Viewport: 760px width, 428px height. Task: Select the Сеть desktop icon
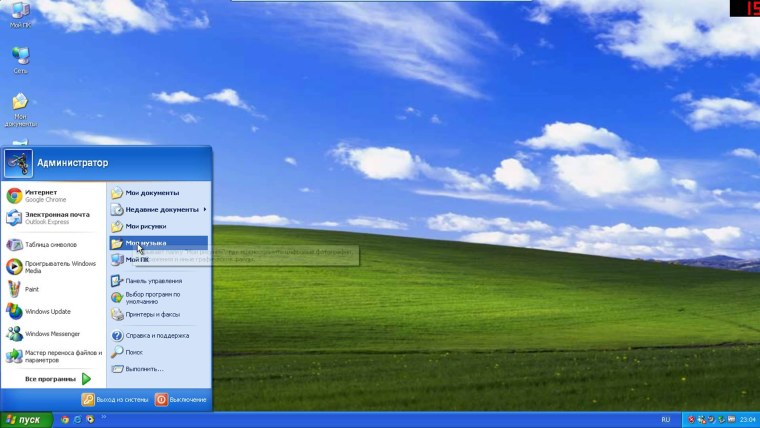pos(20,60)
